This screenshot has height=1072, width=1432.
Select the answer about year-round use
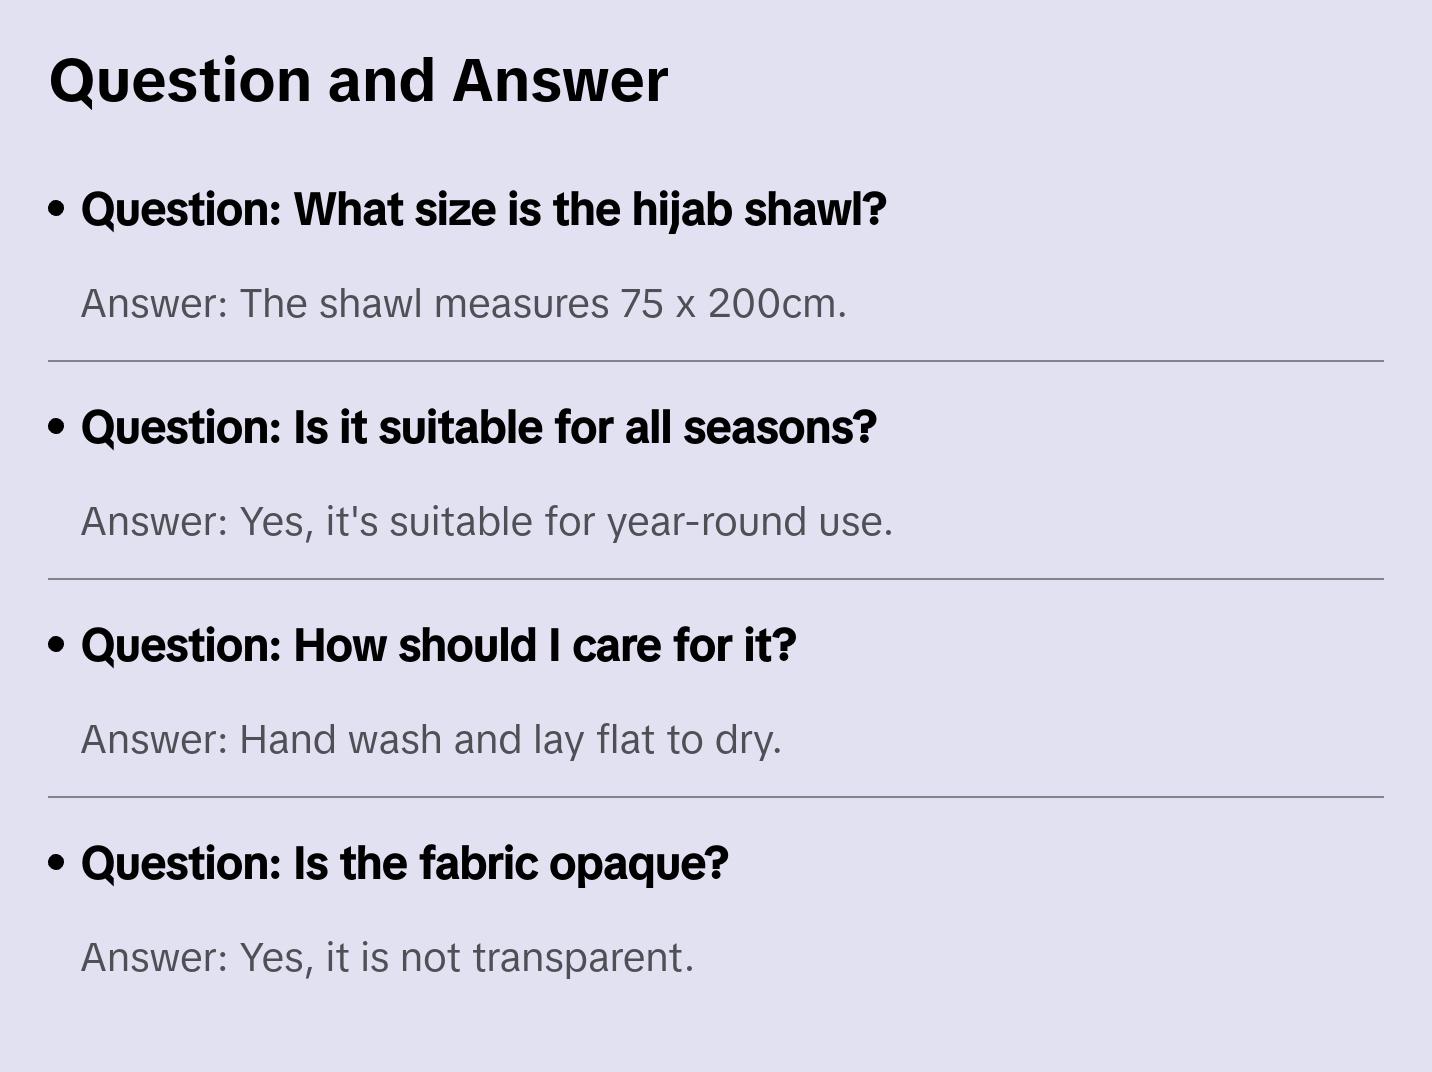(x=486, y=522)
